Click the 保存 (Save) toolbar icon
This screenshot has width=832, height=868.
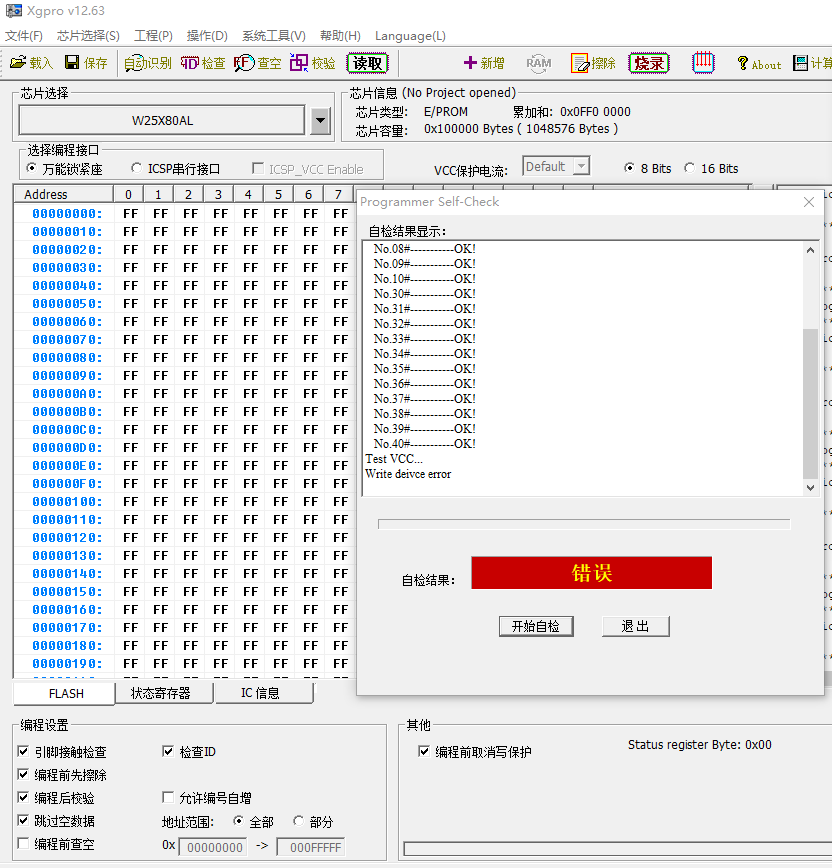[x=86, y=63]
